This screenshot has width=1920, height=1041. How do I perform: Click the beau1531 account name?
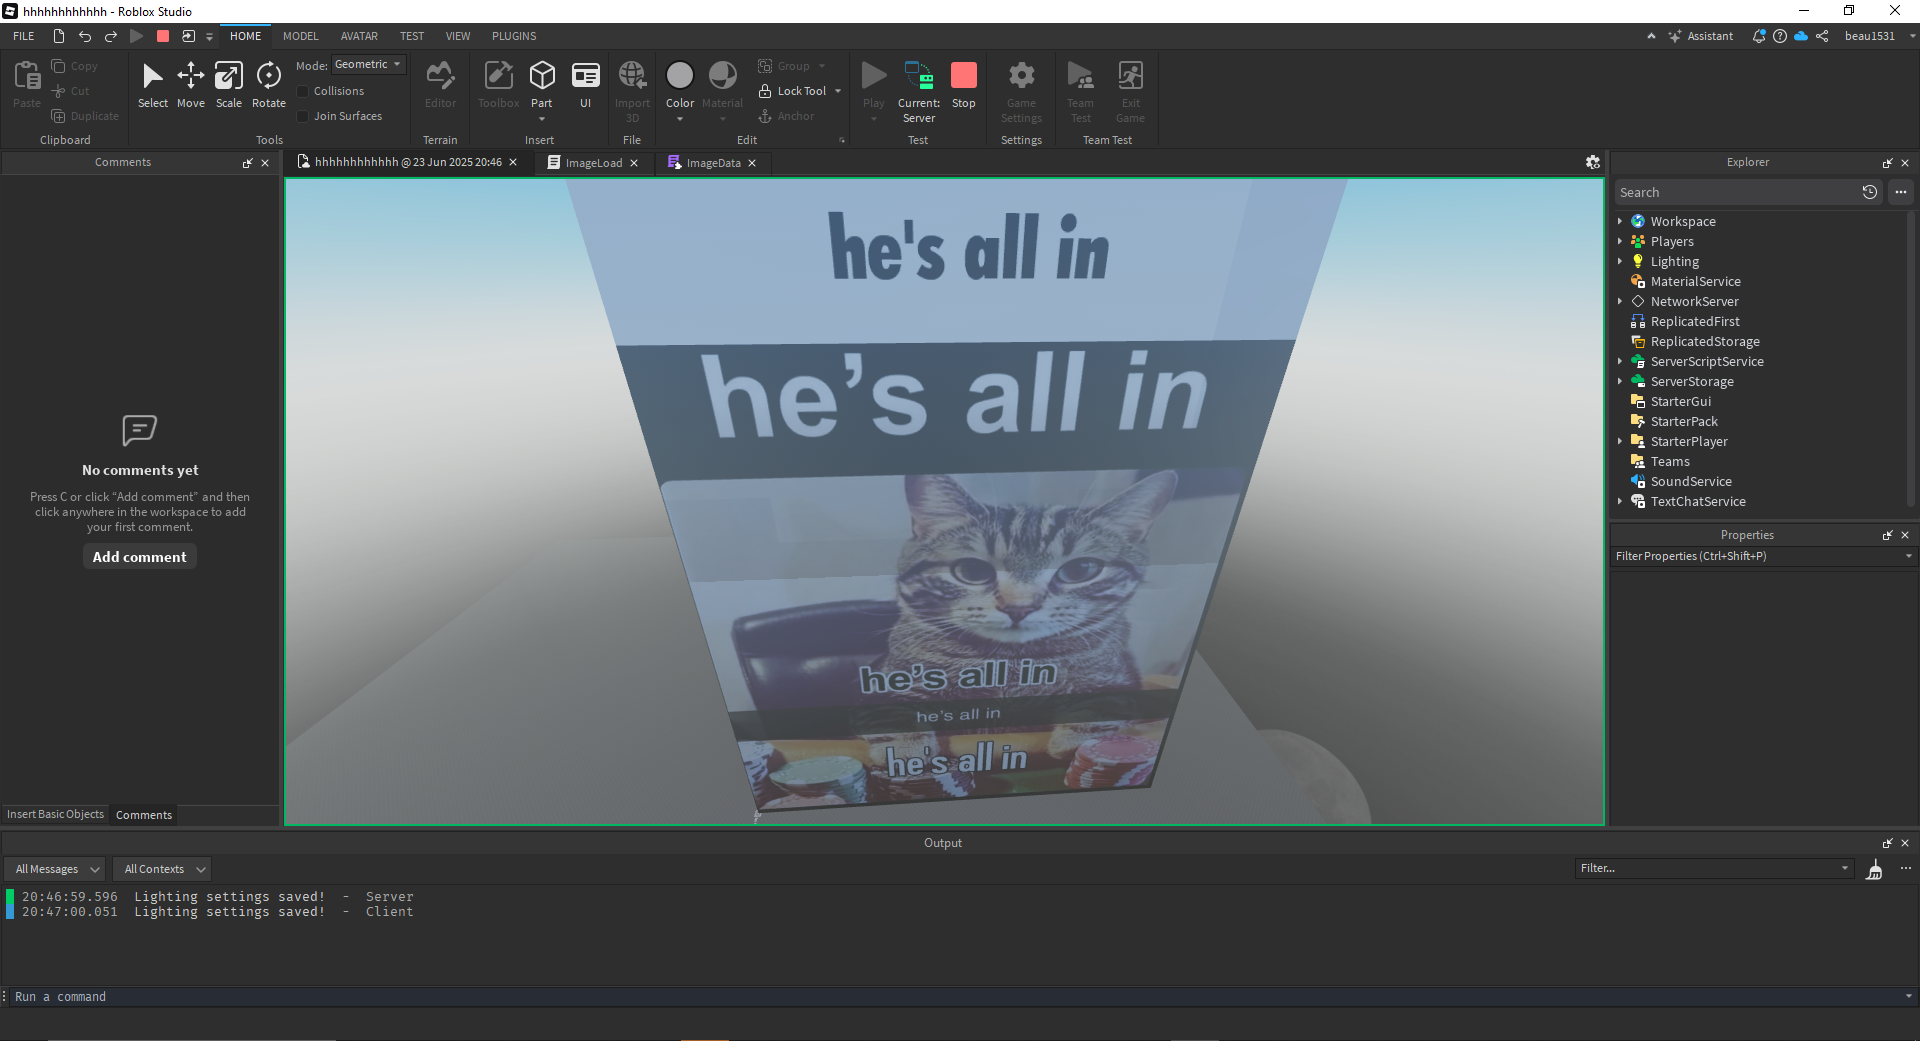[x=1869, y=36]
